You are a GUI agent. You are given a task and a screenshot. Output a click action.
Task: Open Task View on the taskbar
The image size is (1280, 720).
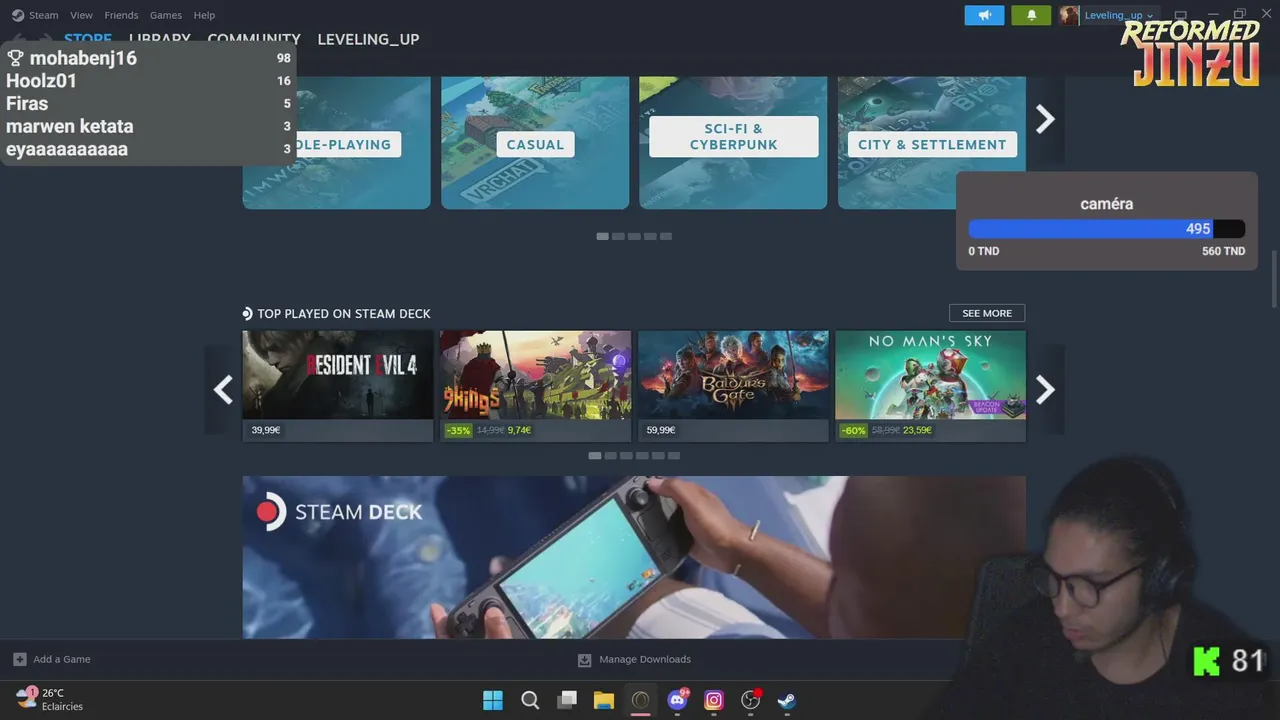567,700
